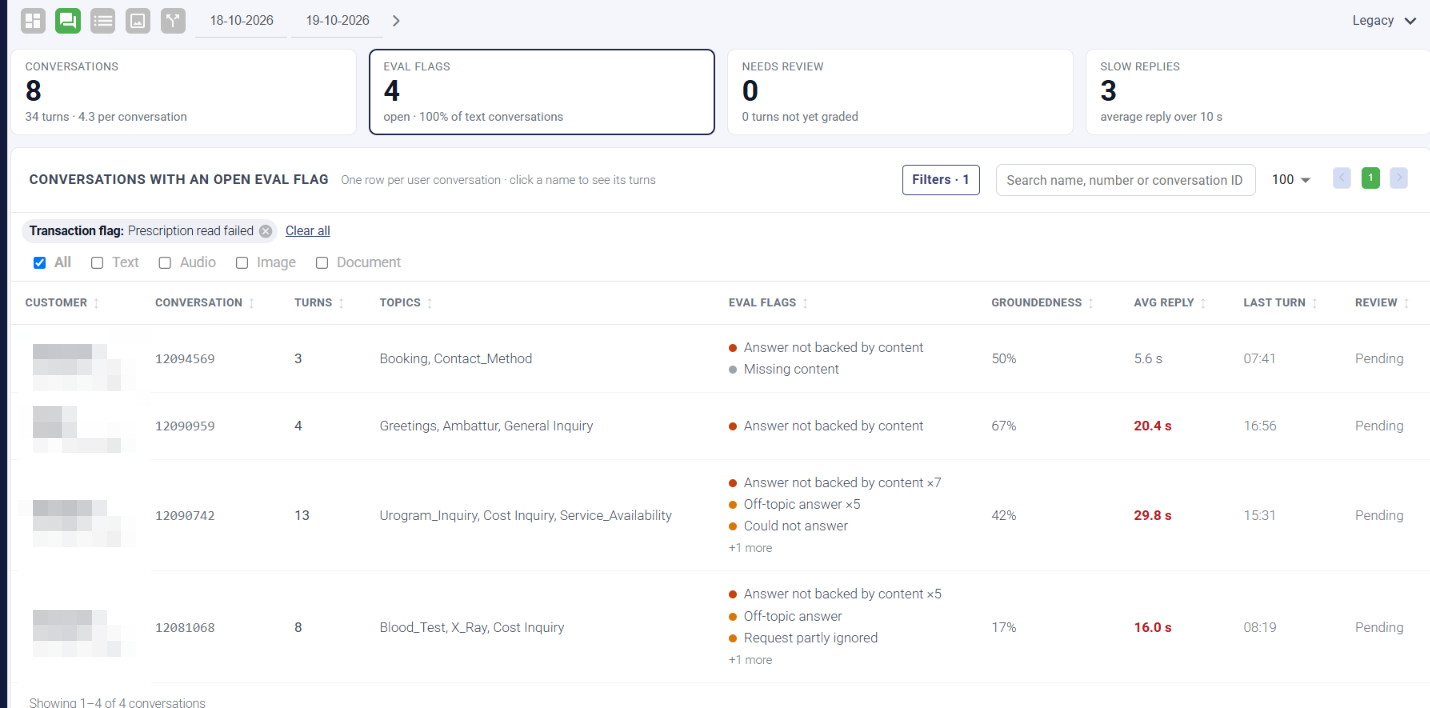Remove the Prescription read failed filter chip
This screenshot has width=1430, height=708.
[x=265, y=231]
